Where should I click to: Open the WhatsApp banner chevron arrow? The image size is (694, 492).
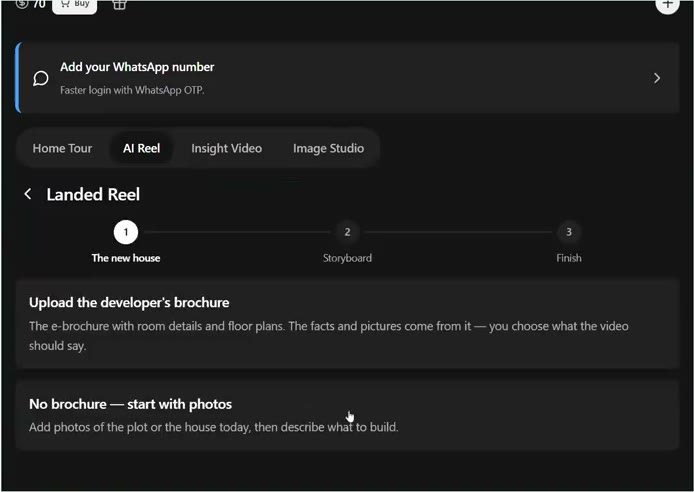(x=657, y=78)
